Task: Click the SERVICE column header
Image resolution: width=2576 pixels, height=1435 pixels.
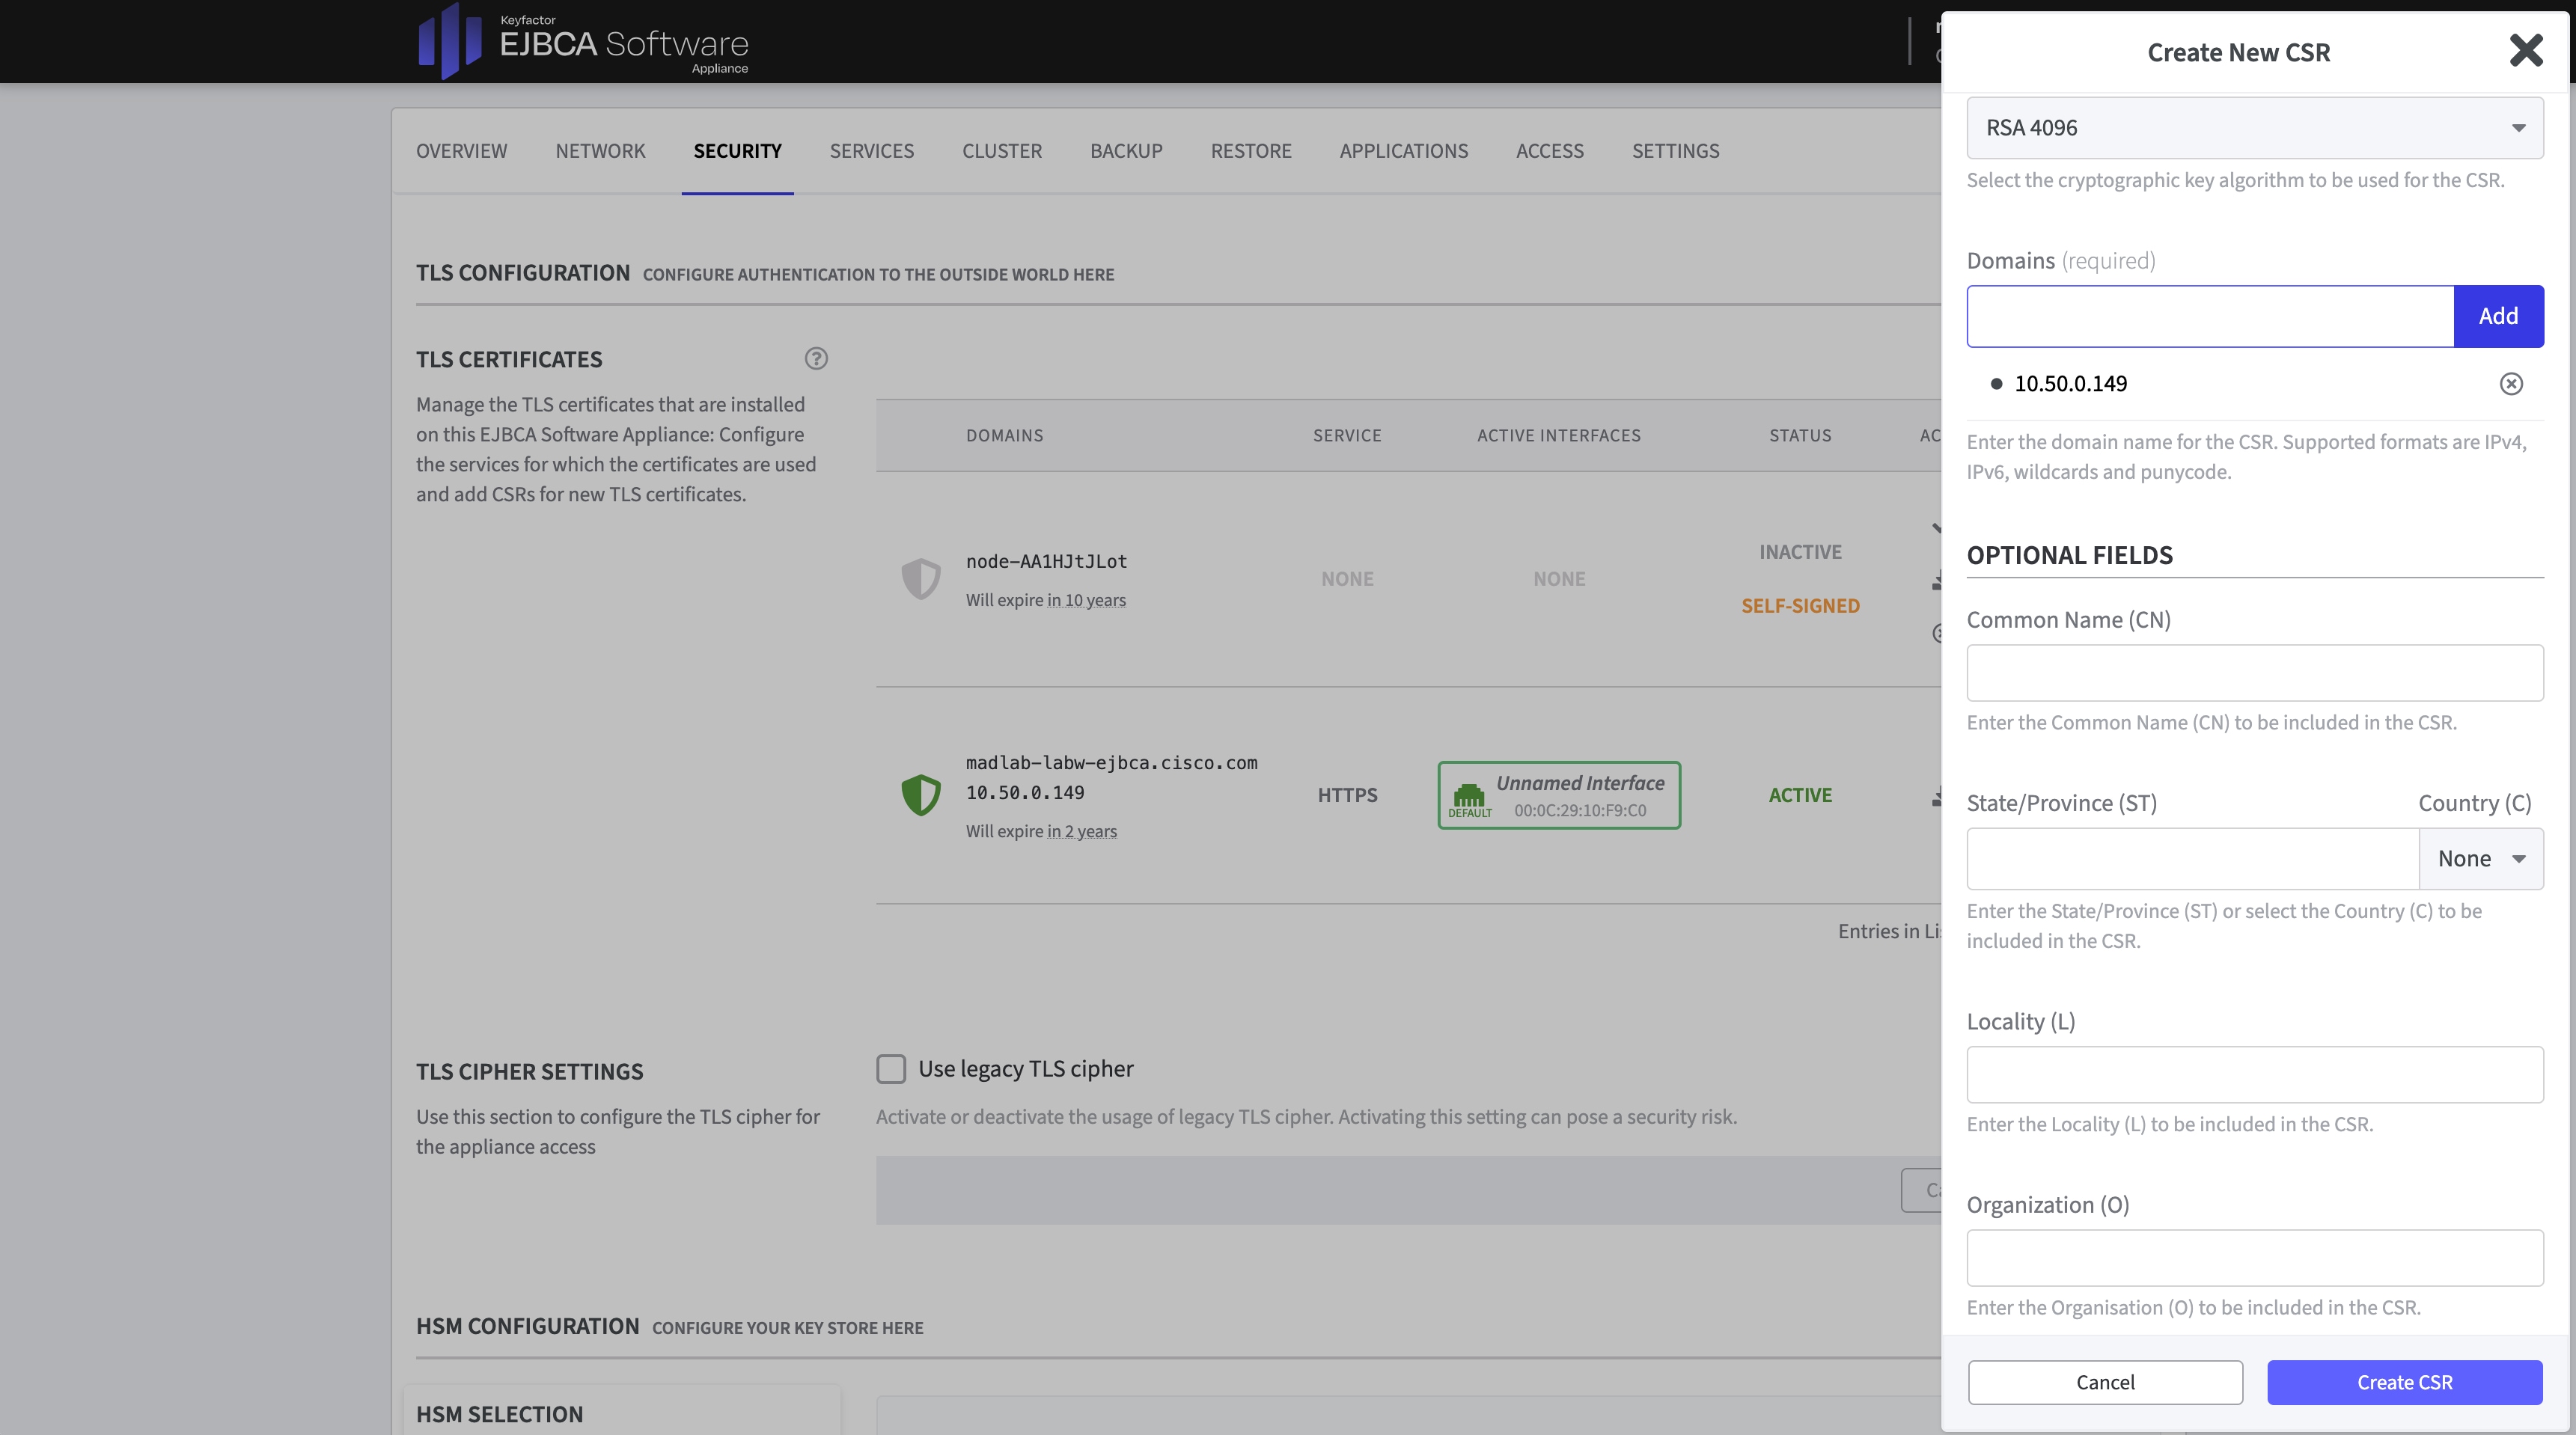Action: point(1347,436)
